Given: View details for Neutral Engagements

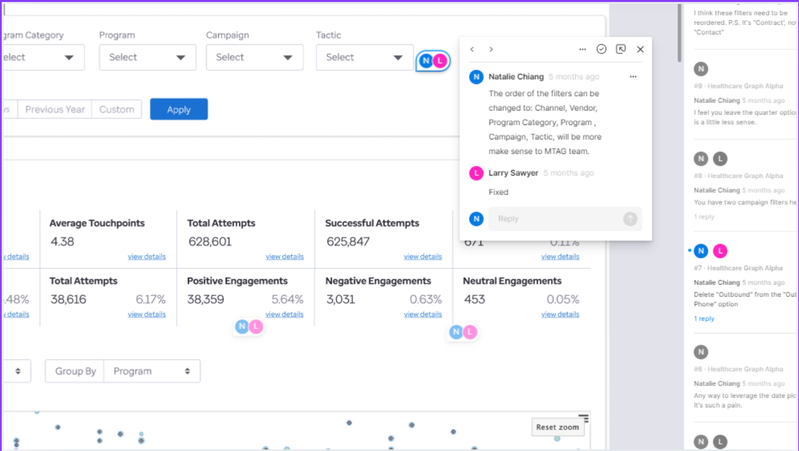Looking at the screenshot, I should [x=560, y=314].
